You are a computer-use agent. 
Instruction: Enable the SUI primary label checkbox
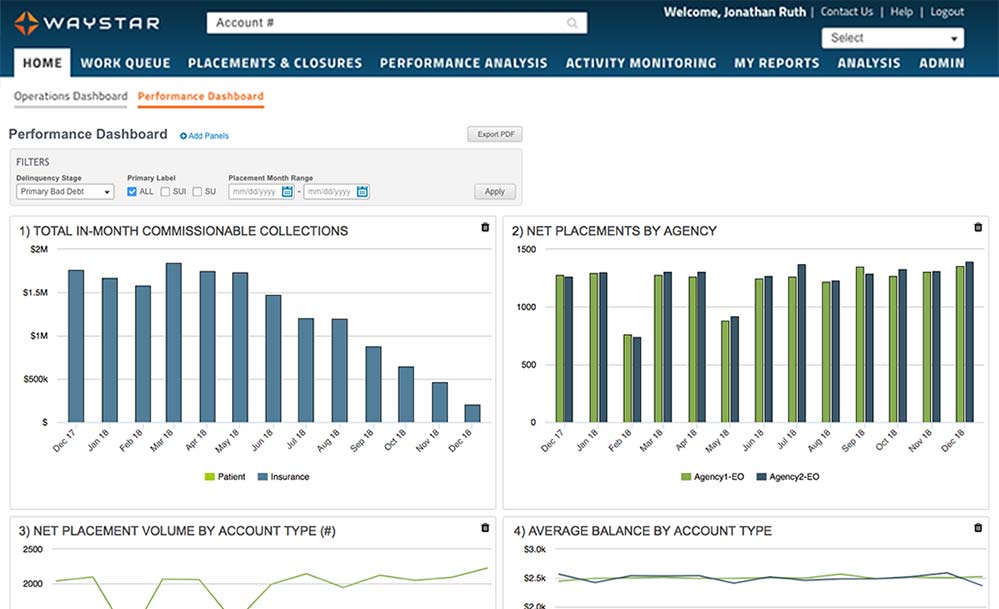[165, 192]
